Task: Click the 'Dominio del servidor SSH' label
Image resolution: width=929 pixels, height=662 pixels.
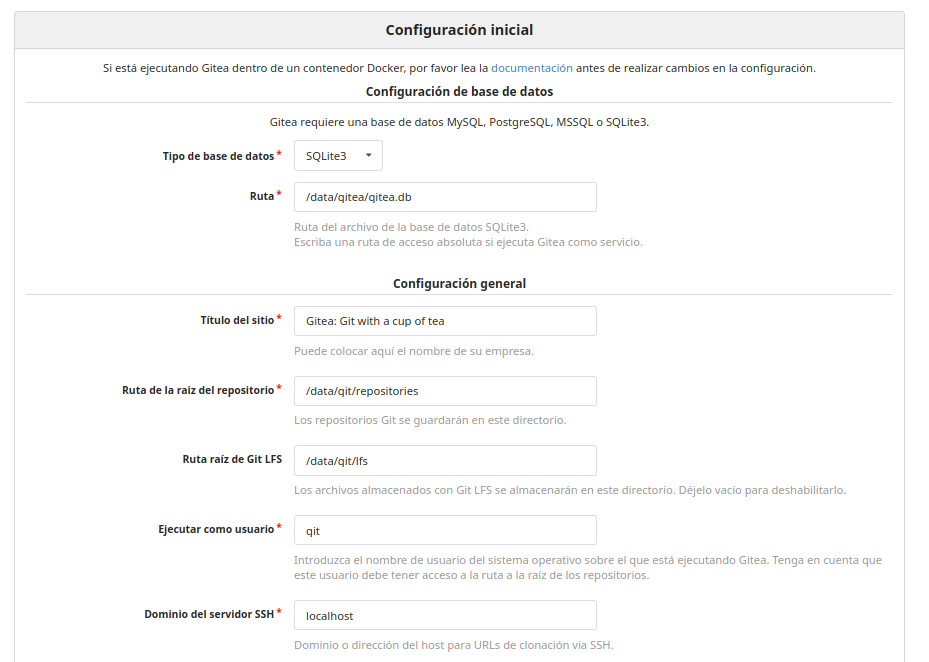Action: pos(209,614)
